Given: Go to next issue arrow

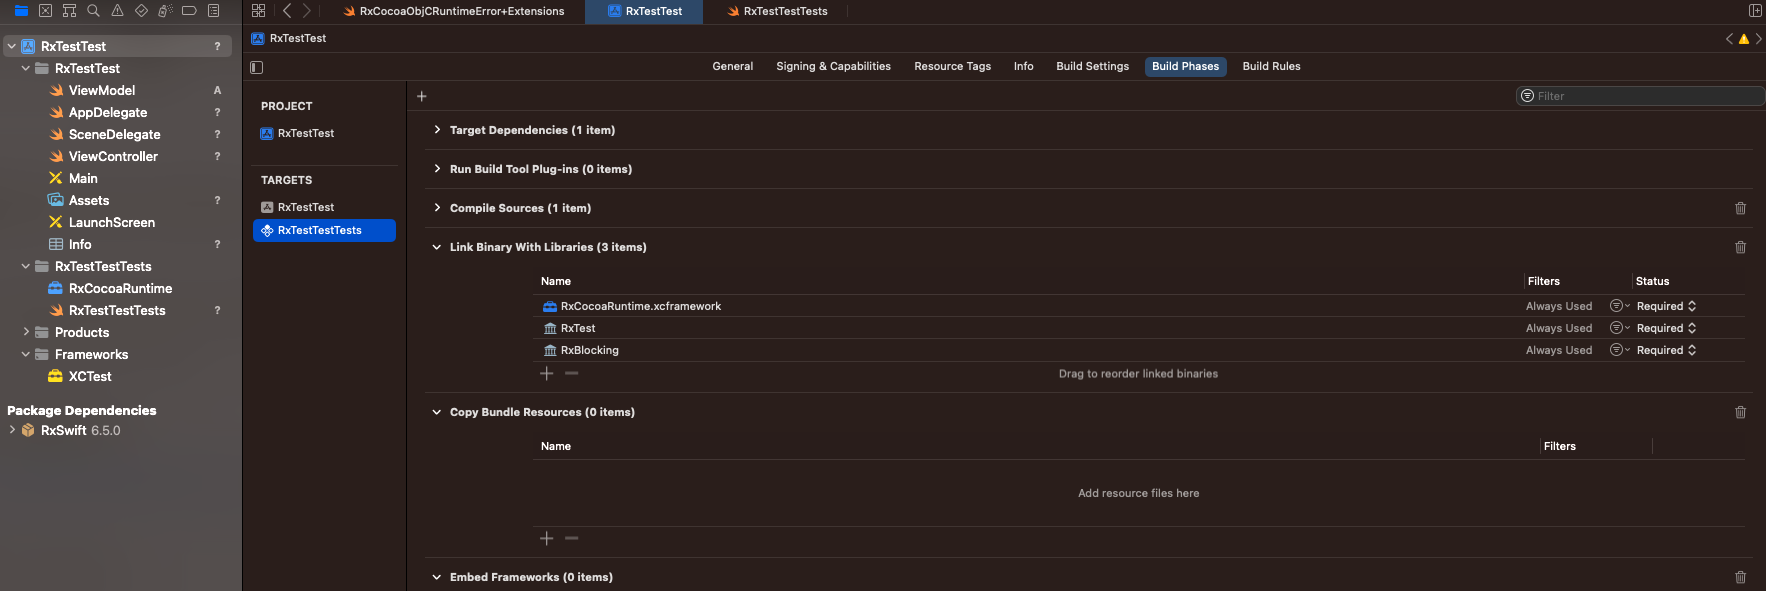Looking at the screenshot, I should click(1759, 39).
